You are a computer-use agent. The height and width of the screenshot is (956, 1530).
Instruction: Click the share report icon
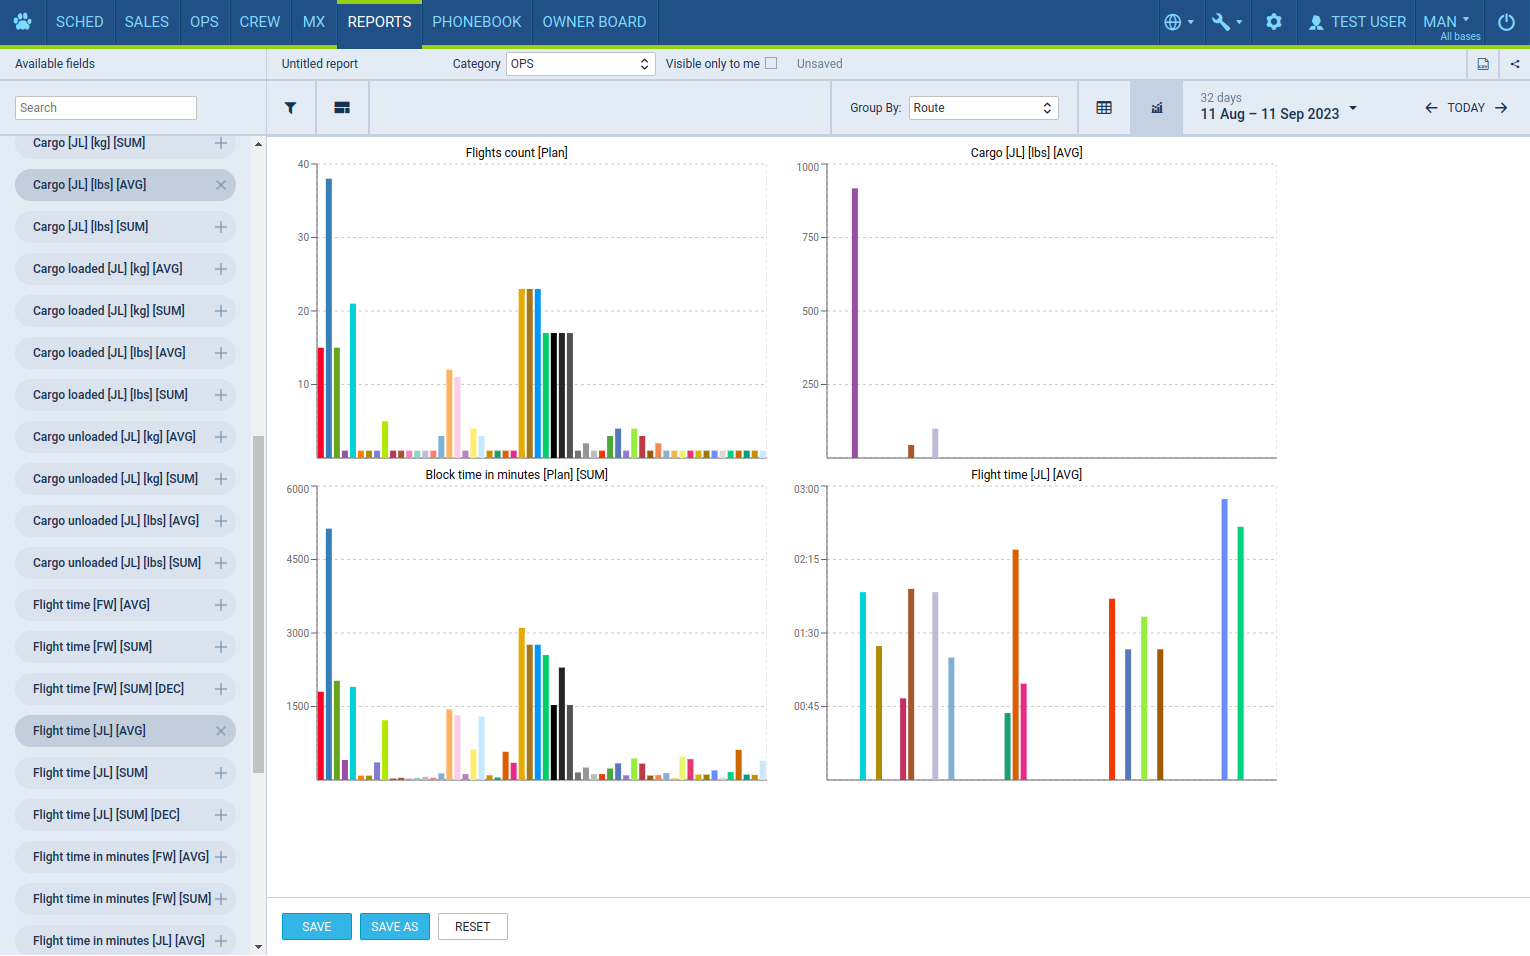point(1515,64)
